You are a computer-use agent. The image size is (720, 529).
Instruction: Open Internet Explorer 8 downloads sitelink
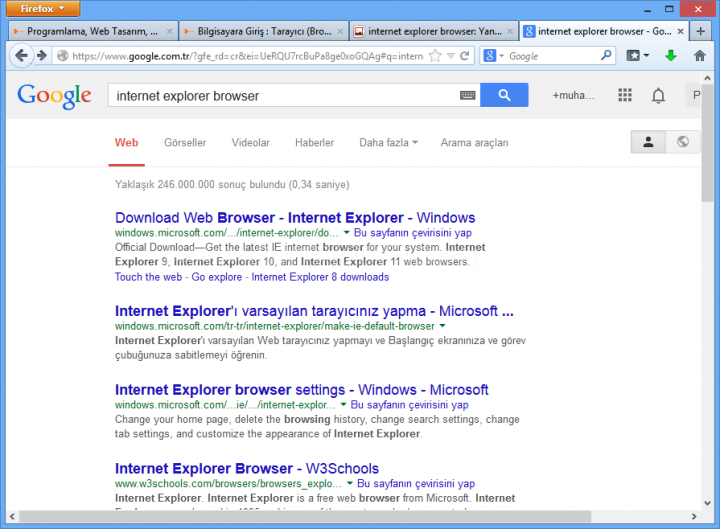point(320,277)
